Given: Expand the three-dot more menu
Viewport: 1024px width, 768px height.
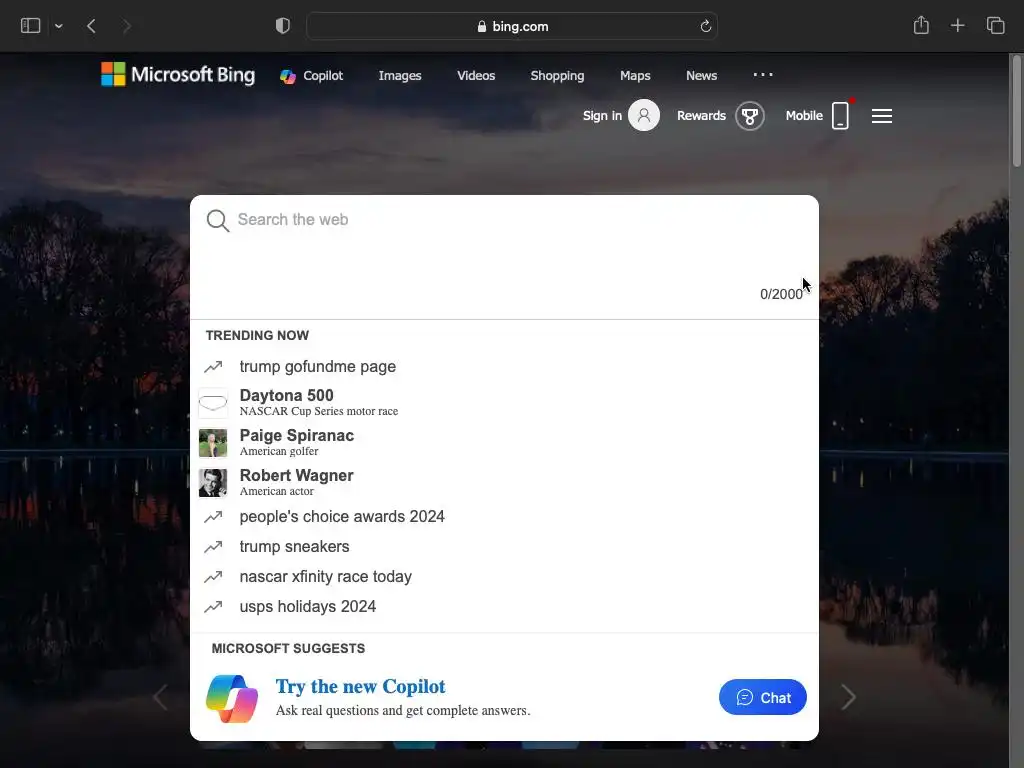Looking at the screenshot, I should click(763, 74).
